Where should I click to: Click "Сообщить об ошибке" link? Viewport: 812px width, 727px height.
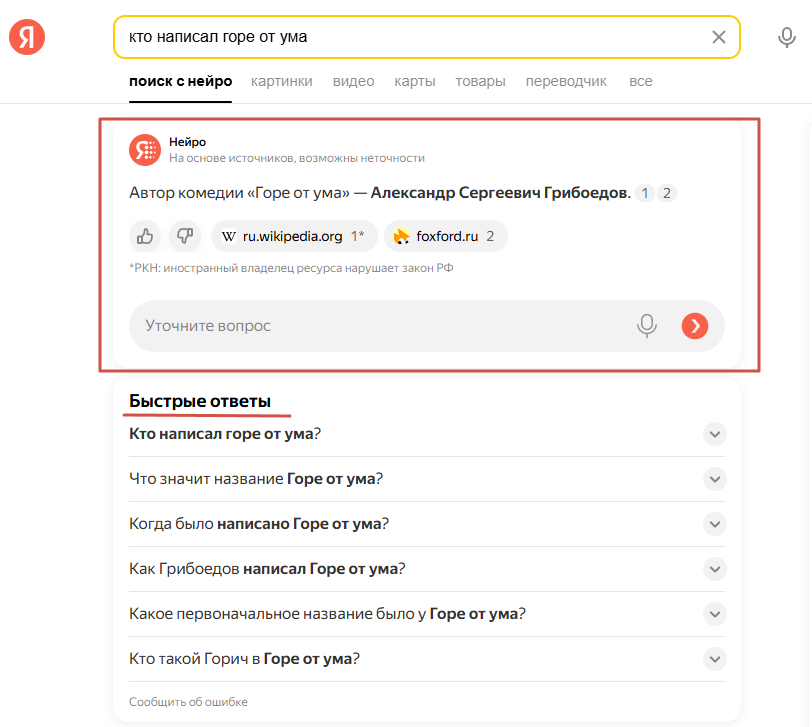coord(188,702)
